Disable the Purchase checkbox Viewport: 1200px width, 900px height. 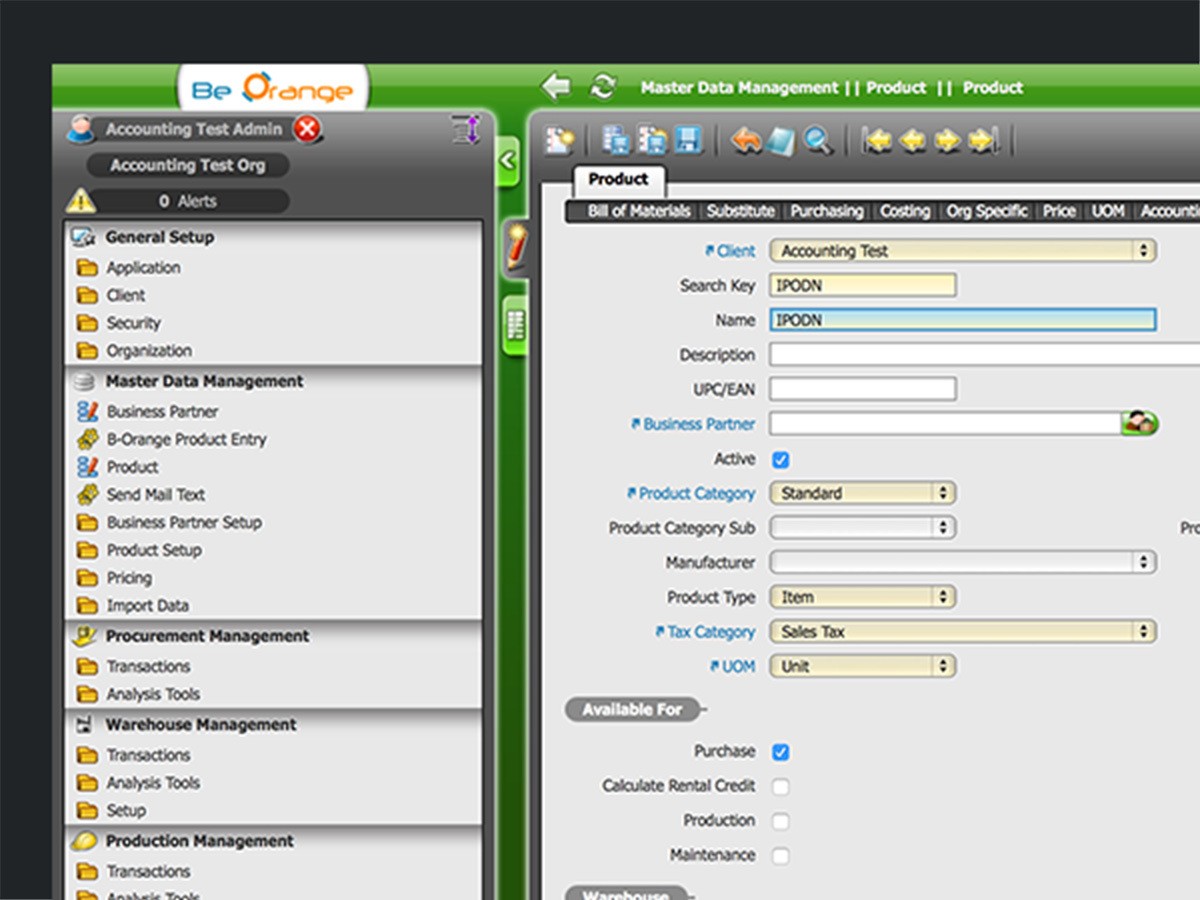click(x=781, y=751)
